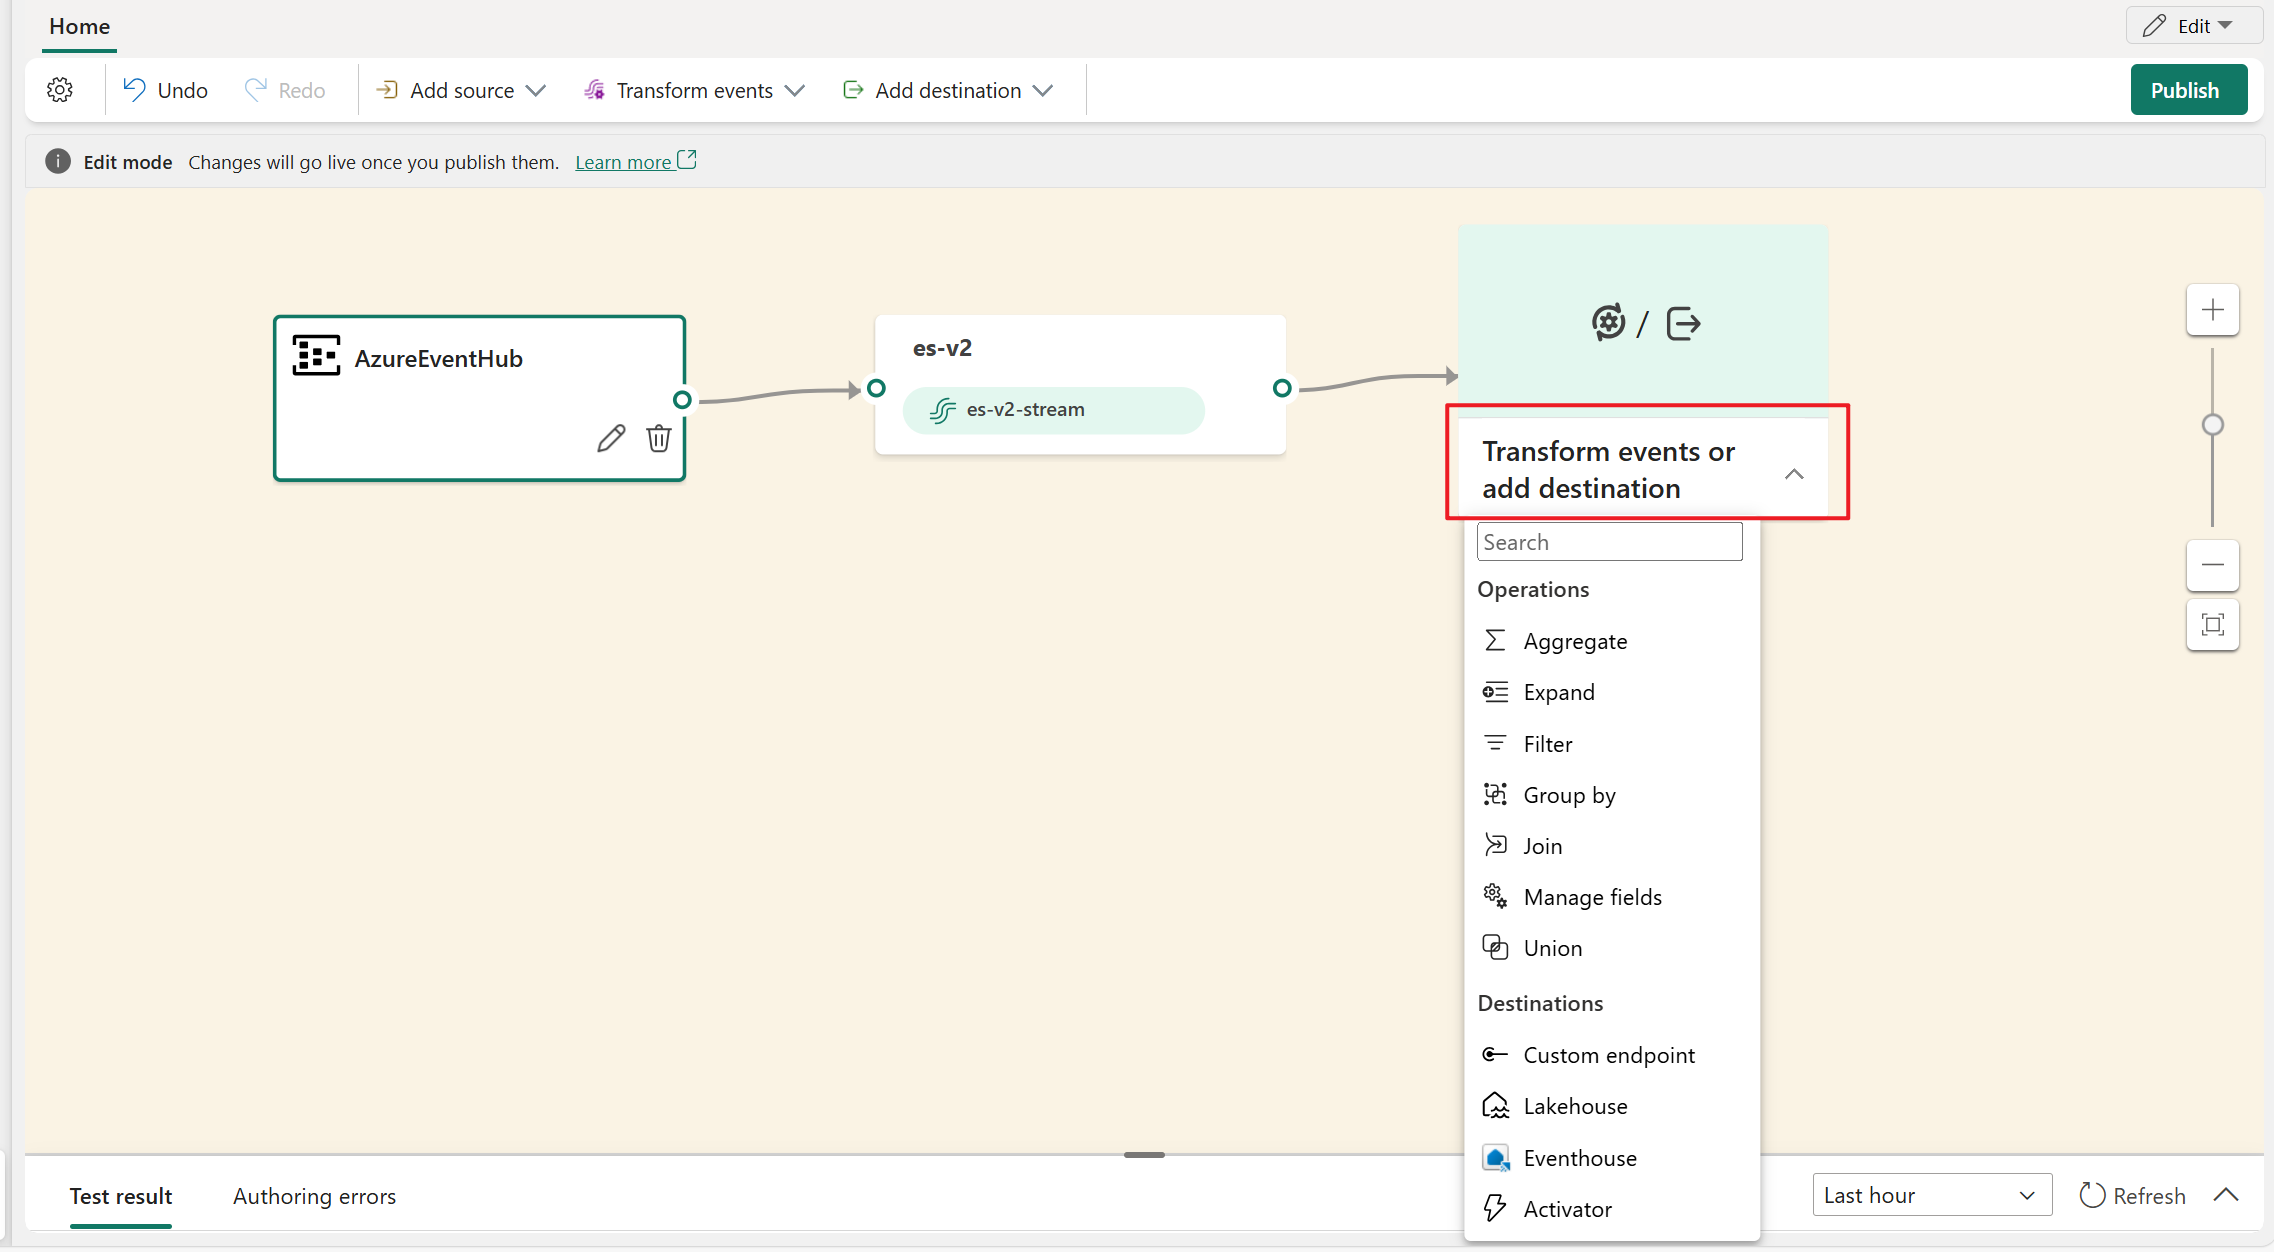This screenshot has width=2274, height=1252.
Task: Click the Lakehouse destination icon
Action: [1494, 1106]
